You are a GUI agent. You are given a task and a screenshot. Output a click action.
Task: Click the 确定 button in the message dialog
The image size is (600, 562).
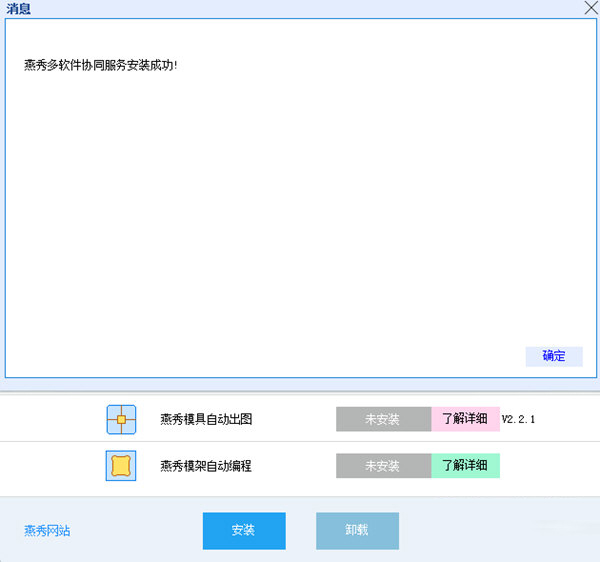click(554, 356)
